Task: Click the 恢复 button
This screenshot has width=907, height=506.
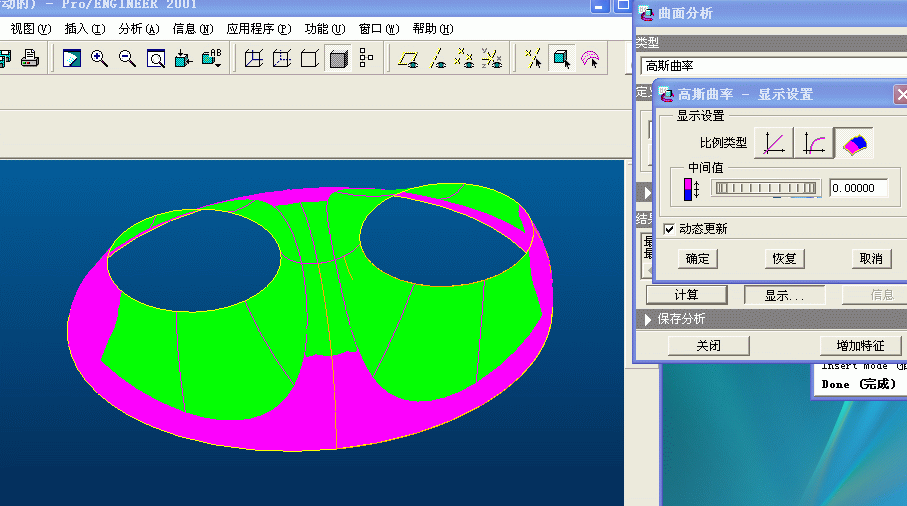Action: (784, 258)
